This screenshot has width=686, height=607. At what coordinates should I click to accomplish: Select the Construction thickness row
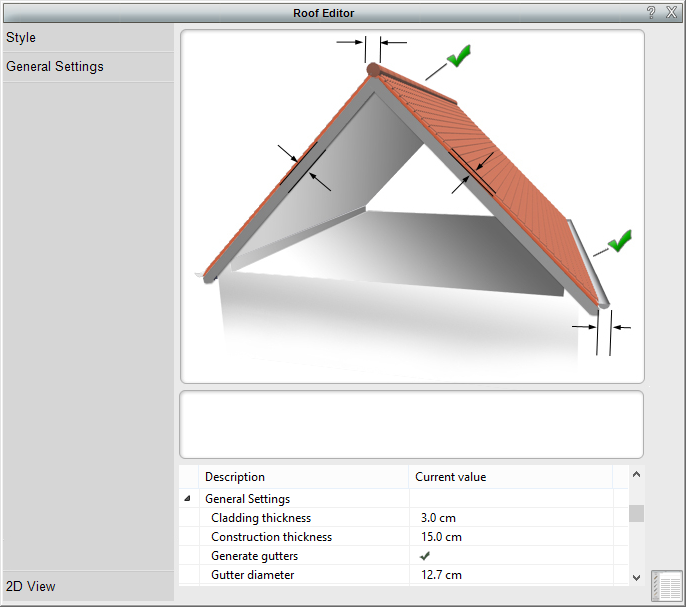click(403, 537)
